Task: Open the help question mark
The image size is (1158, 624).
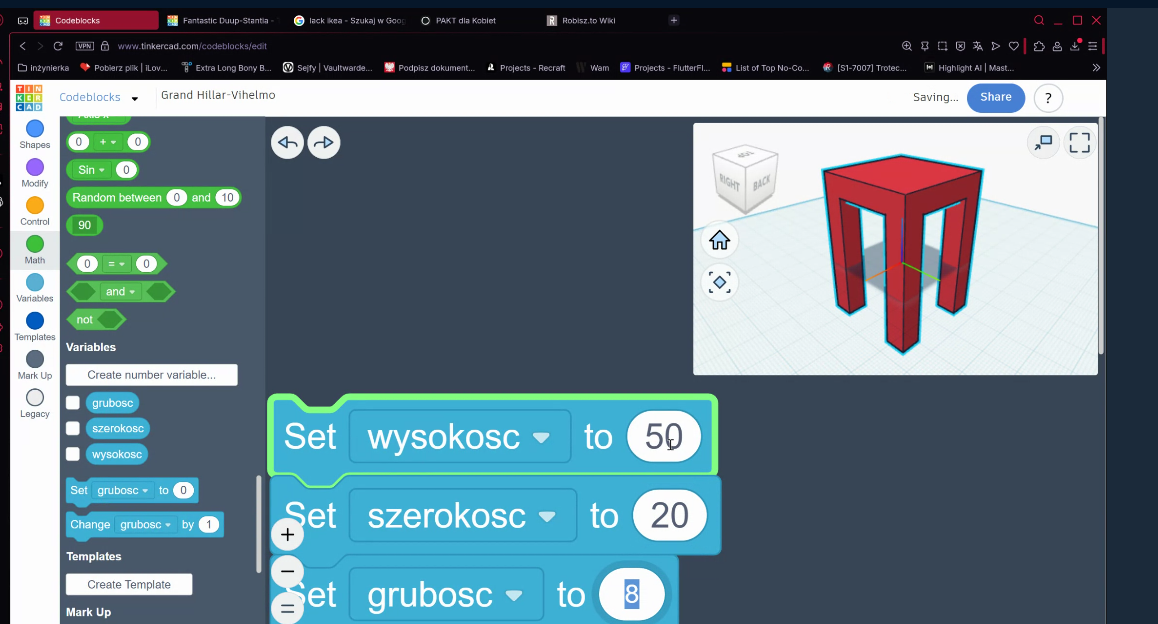Action: (x=1048, y=97)
